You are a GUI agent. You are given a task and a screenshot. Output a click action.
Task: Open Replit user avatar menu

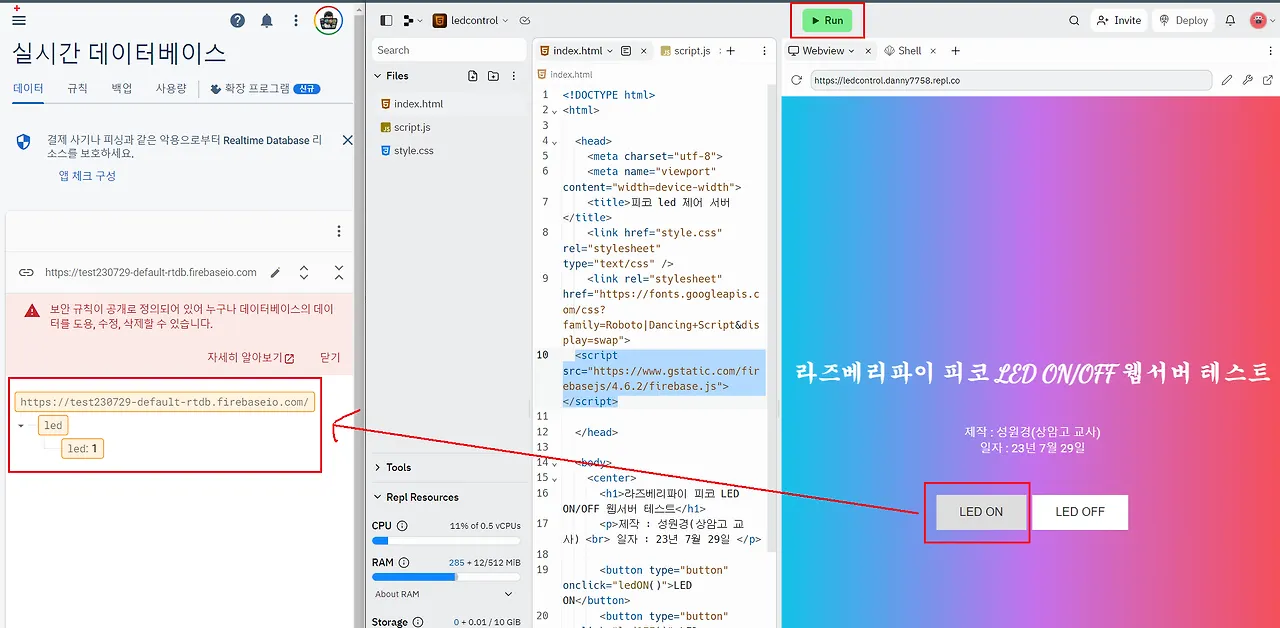[1261, 20]
